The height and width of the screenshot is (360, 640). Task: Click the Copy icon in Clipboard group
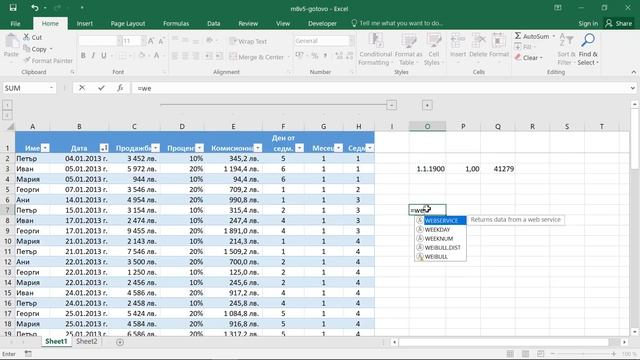[x=27, y=49]
